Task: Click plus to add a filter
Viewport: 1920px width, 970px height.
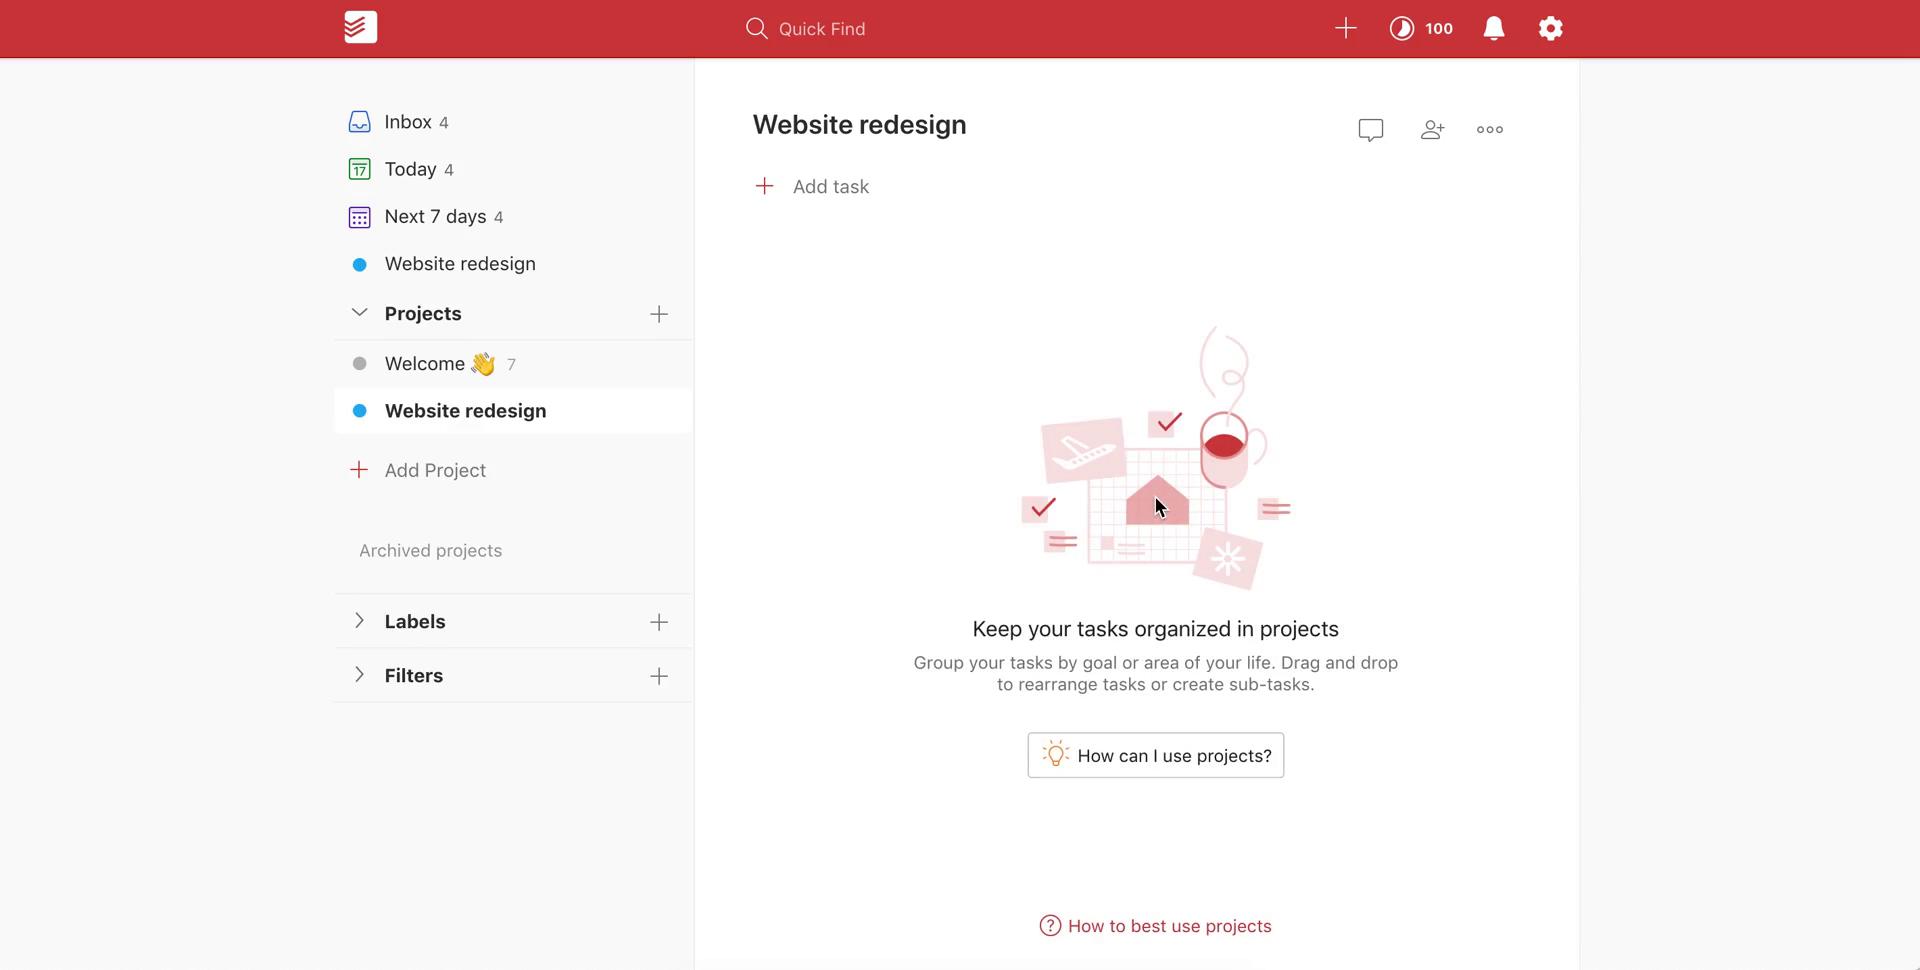Action: tap(658, 676)
